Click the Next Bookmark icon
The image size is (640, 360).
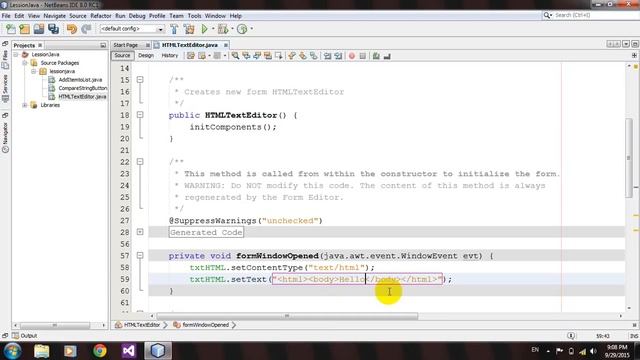point(302,56)
